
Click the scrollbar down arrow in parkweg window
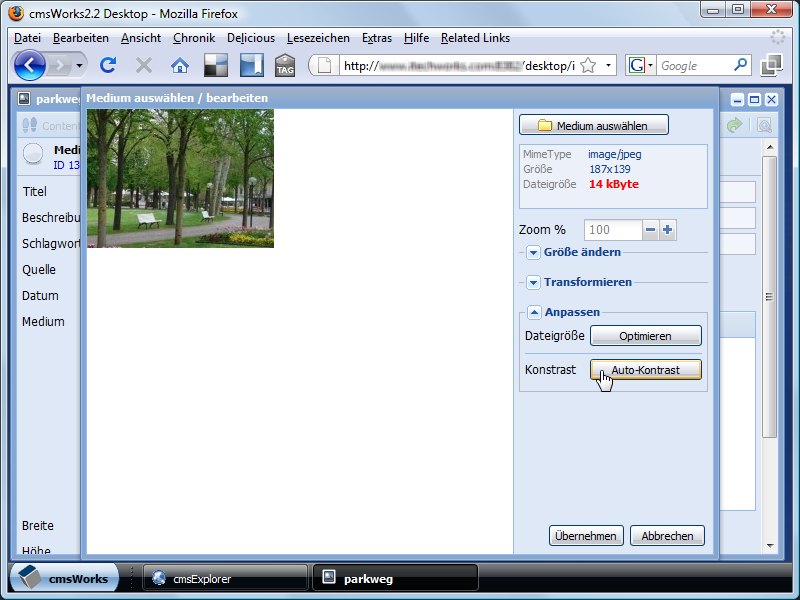770,545
